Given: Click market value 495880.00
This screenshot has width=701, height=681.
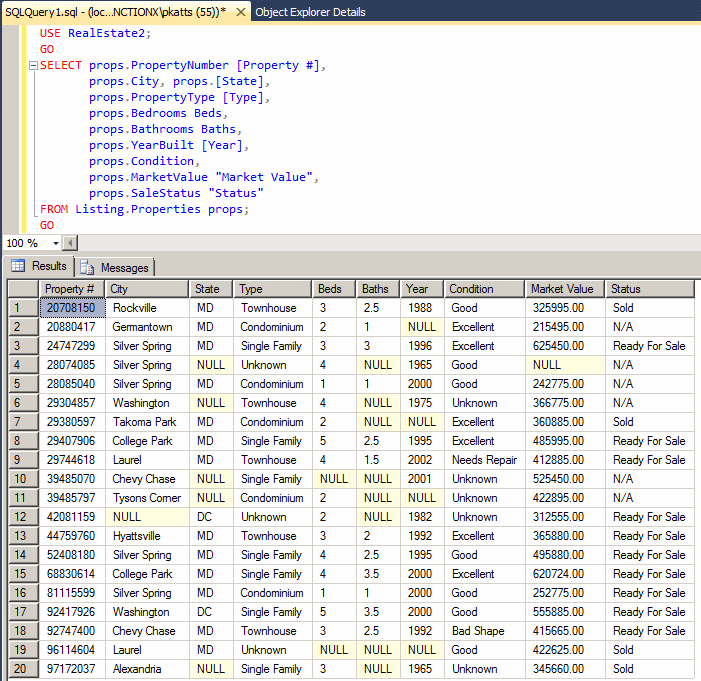Looking at the screenshot, I should (x=565, y=555).
